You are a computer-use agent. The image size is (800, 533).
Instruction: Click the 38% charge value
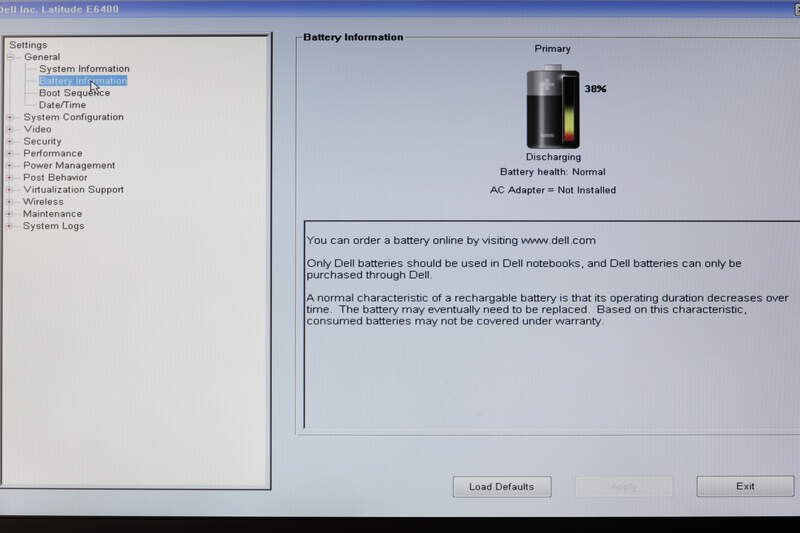click(x=595, y=89)
